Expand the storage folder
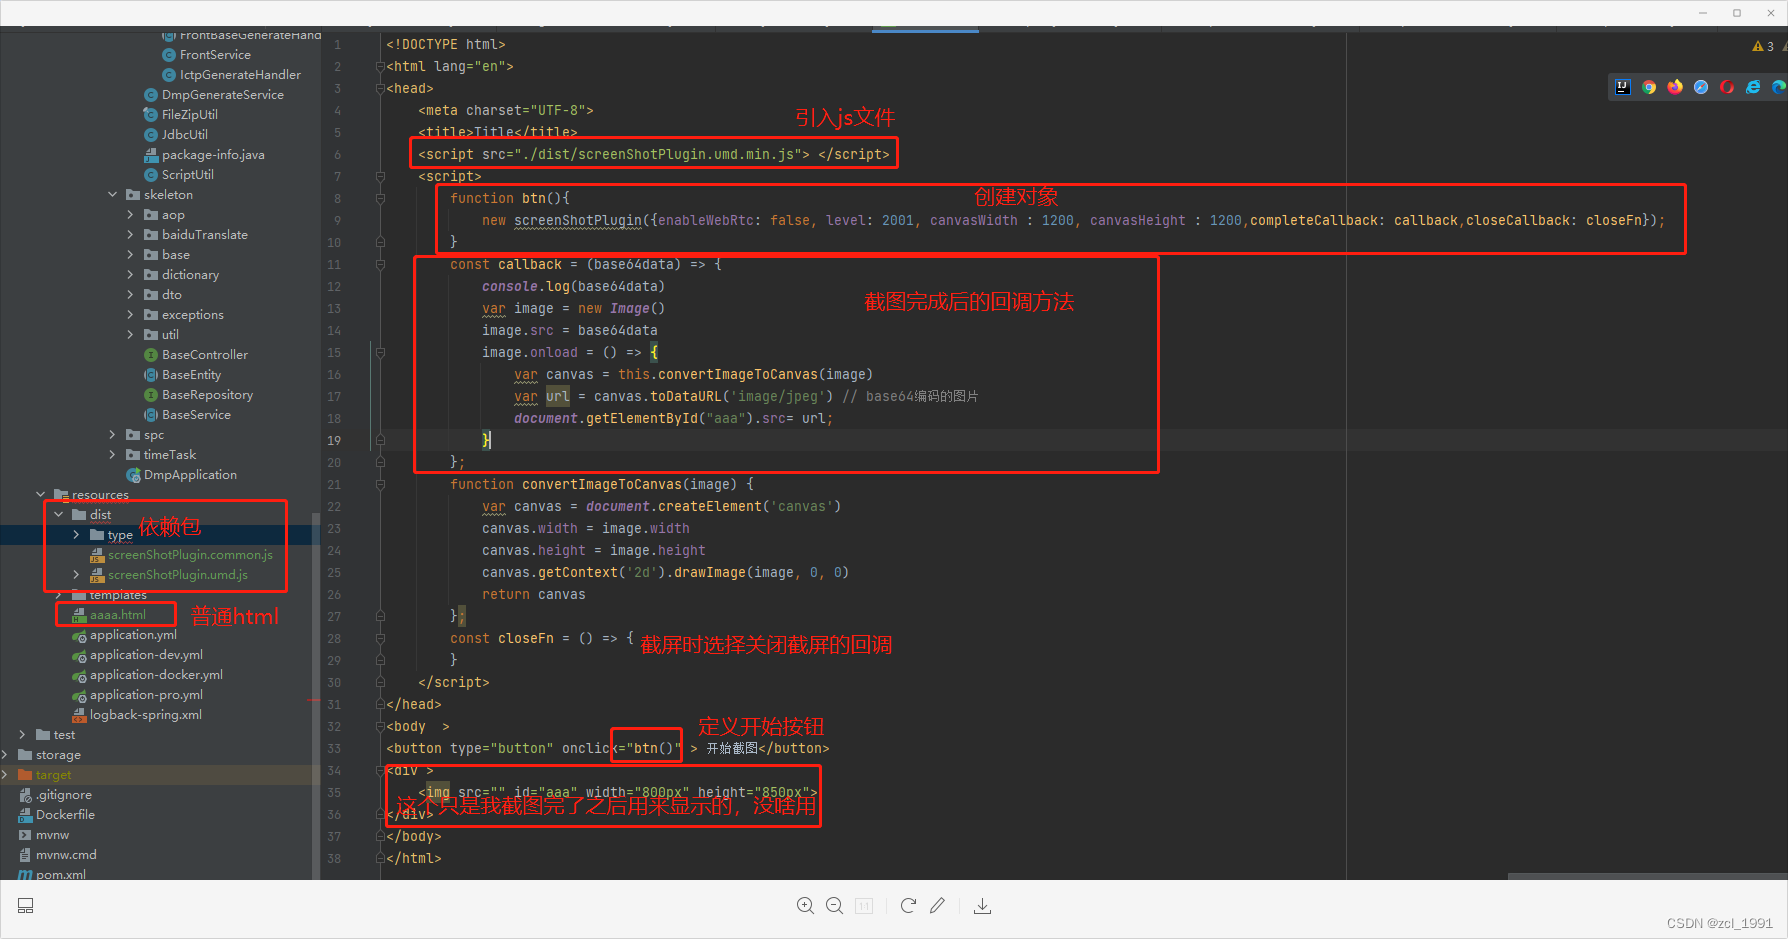This screenshot has width=1788, height=939. click(5, 755)
